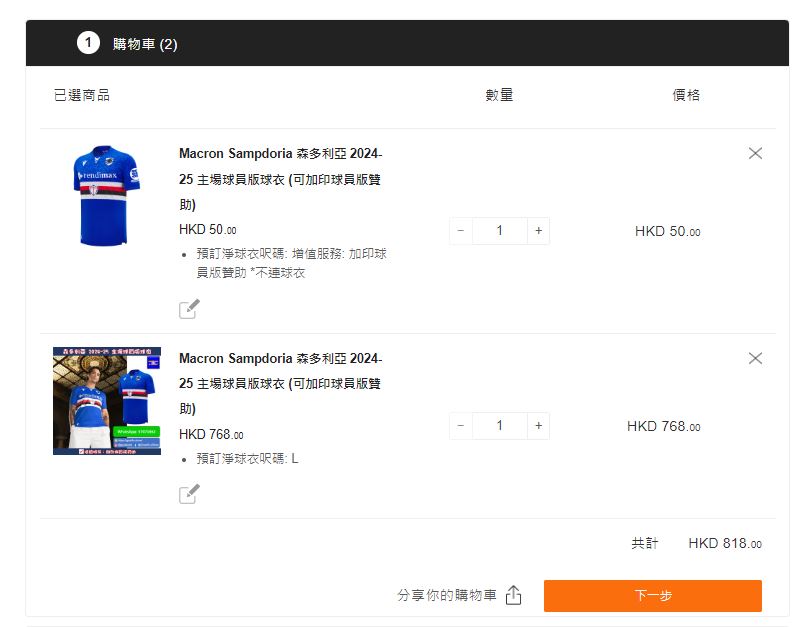This screenshot has height=627, width=793.
Task: Open the first Macron Sampdoria product title
Action: coord(281,179)
